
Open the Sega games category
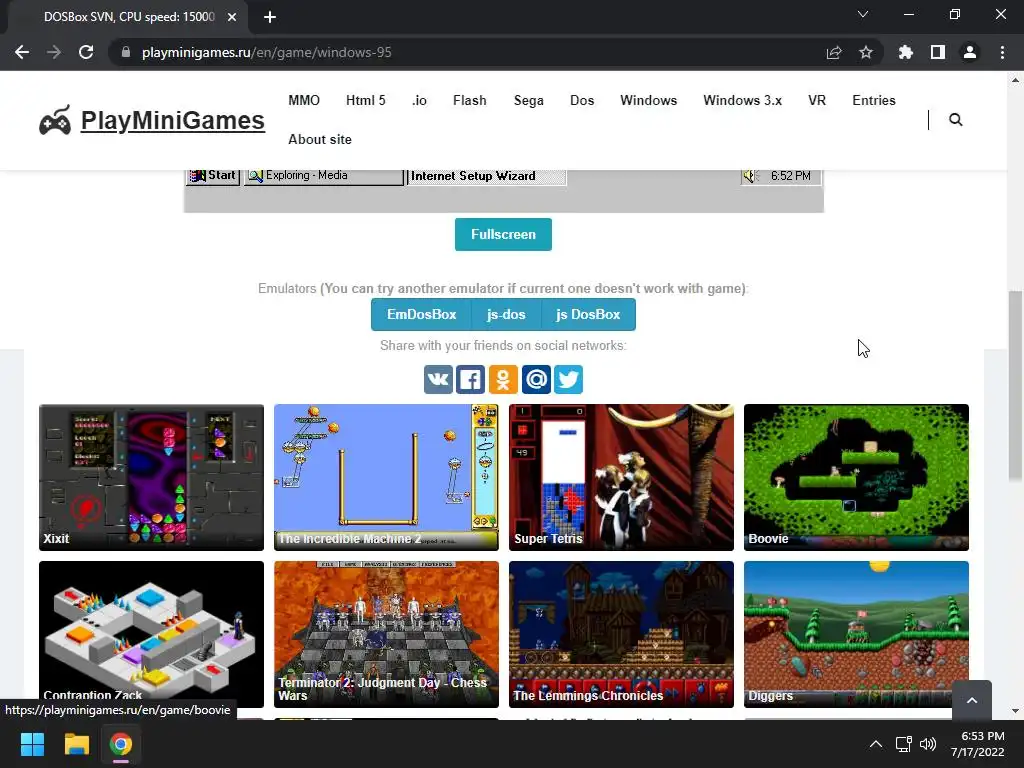[x=528, y=101]
